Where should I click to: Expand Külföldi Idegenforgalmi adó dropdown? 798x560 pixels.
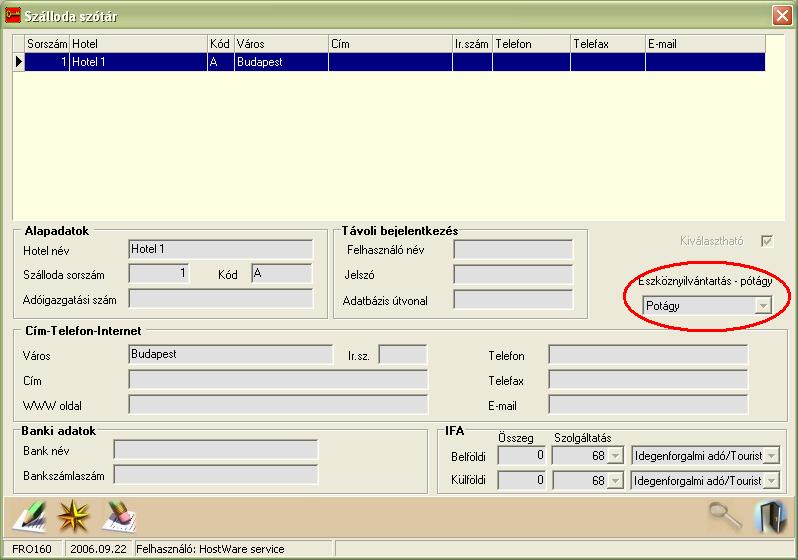point(772,480)
